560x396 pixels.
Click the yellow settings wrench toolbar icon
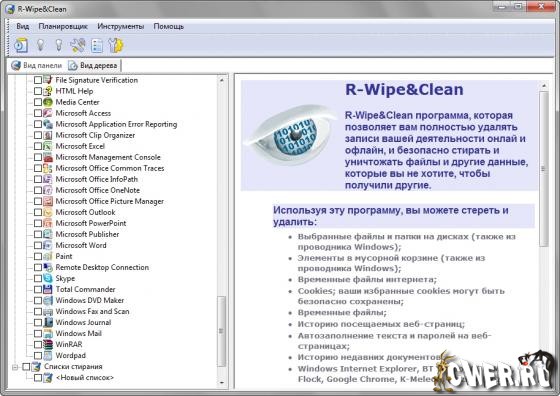[x=116, y=45]
